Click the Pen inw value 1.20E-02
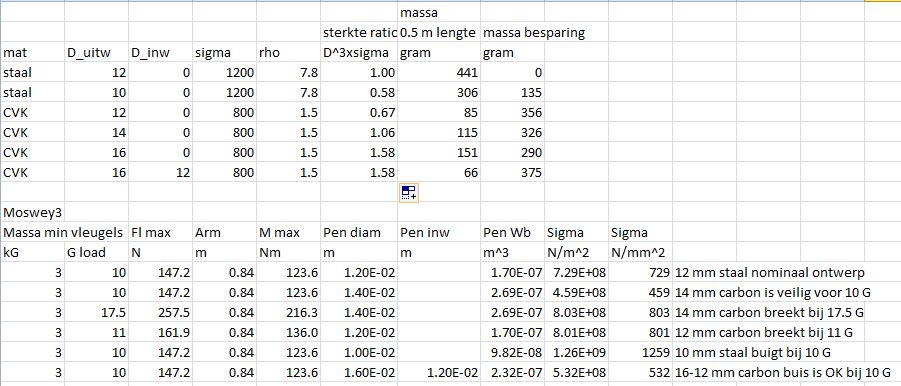Viewport: 901px width, 386px height. [439, 372]
